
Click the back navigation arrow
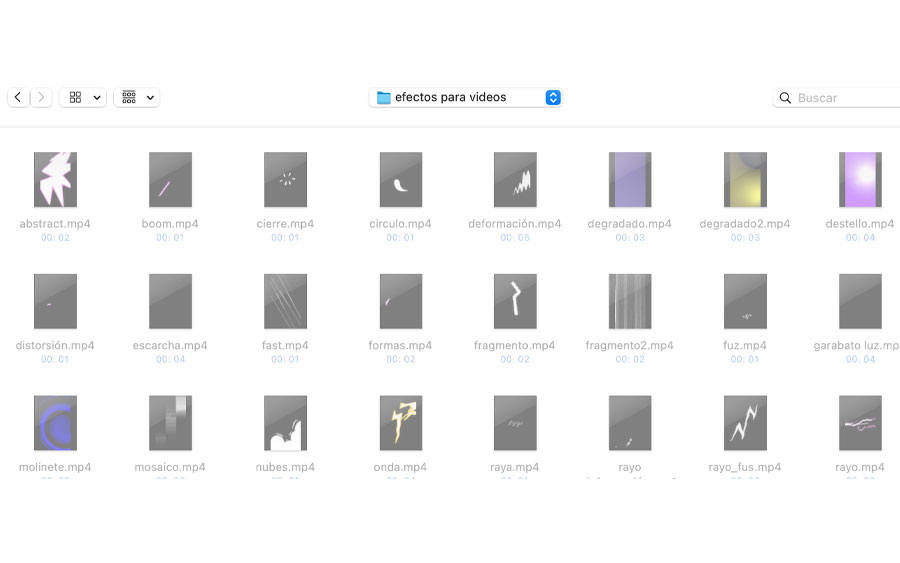click(18, 98)
